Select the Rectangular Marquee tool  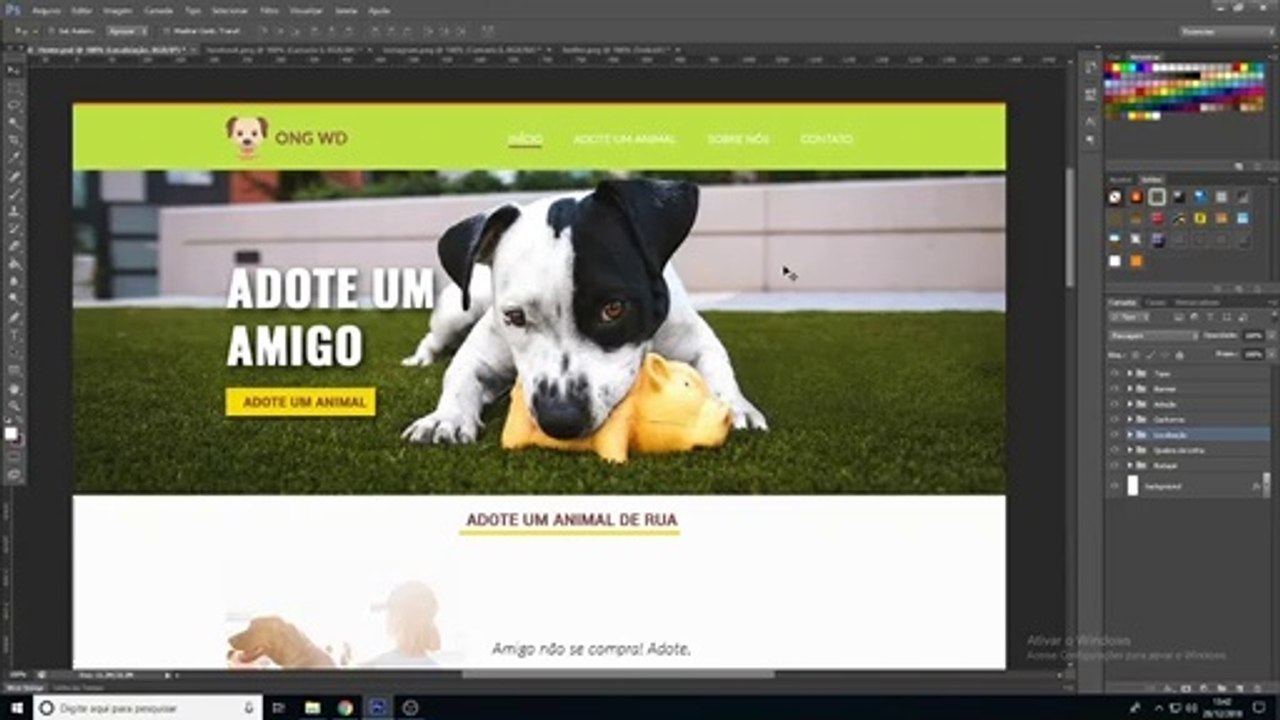coord(14,87)
